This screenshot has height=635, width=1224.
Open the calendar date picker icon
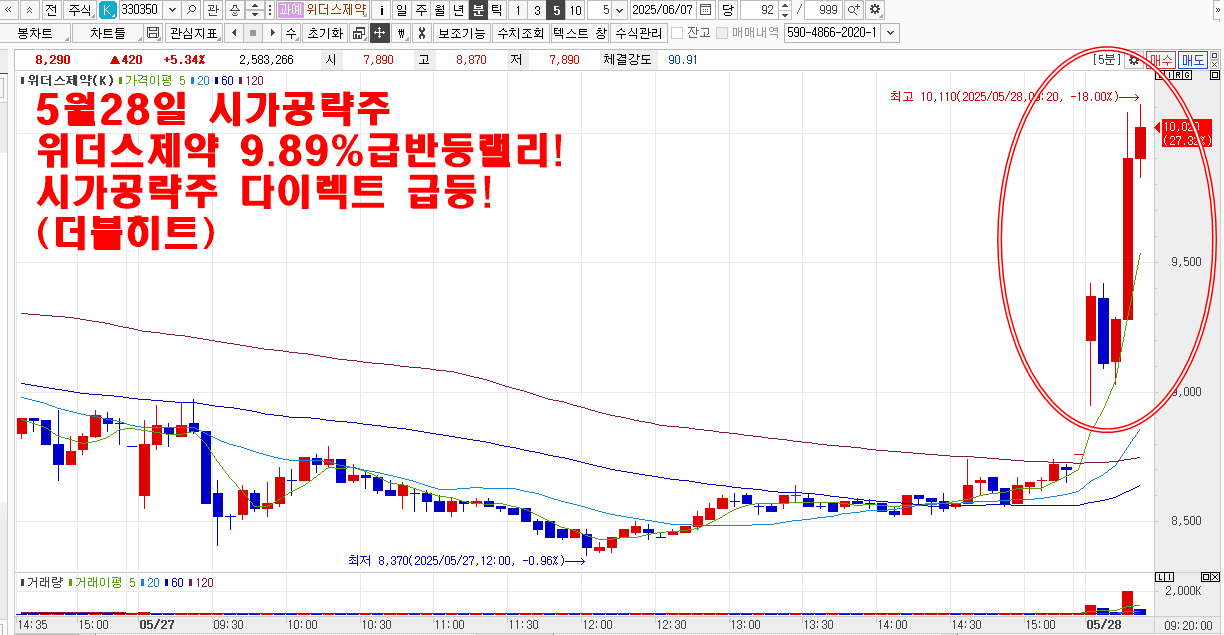coord(705,10)
